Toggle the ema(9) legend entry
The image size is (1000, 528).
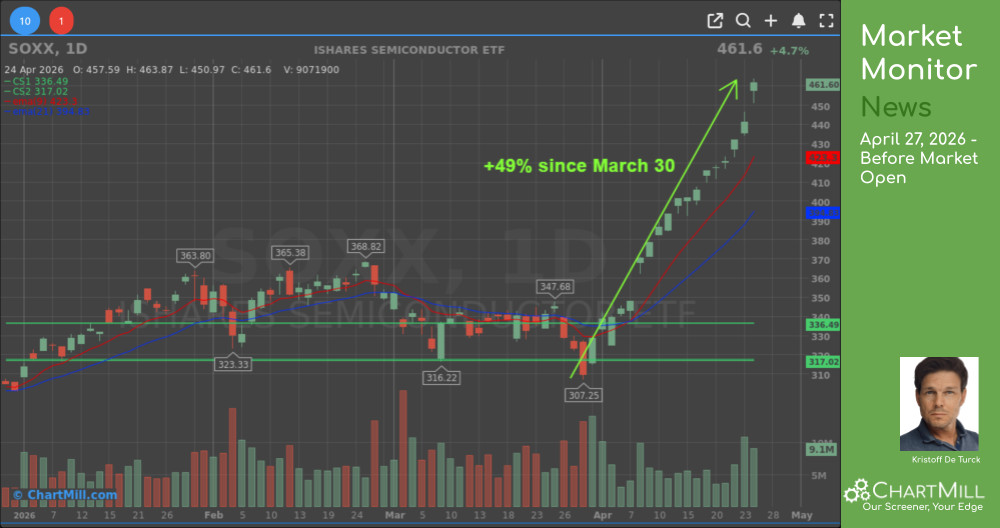37,102
